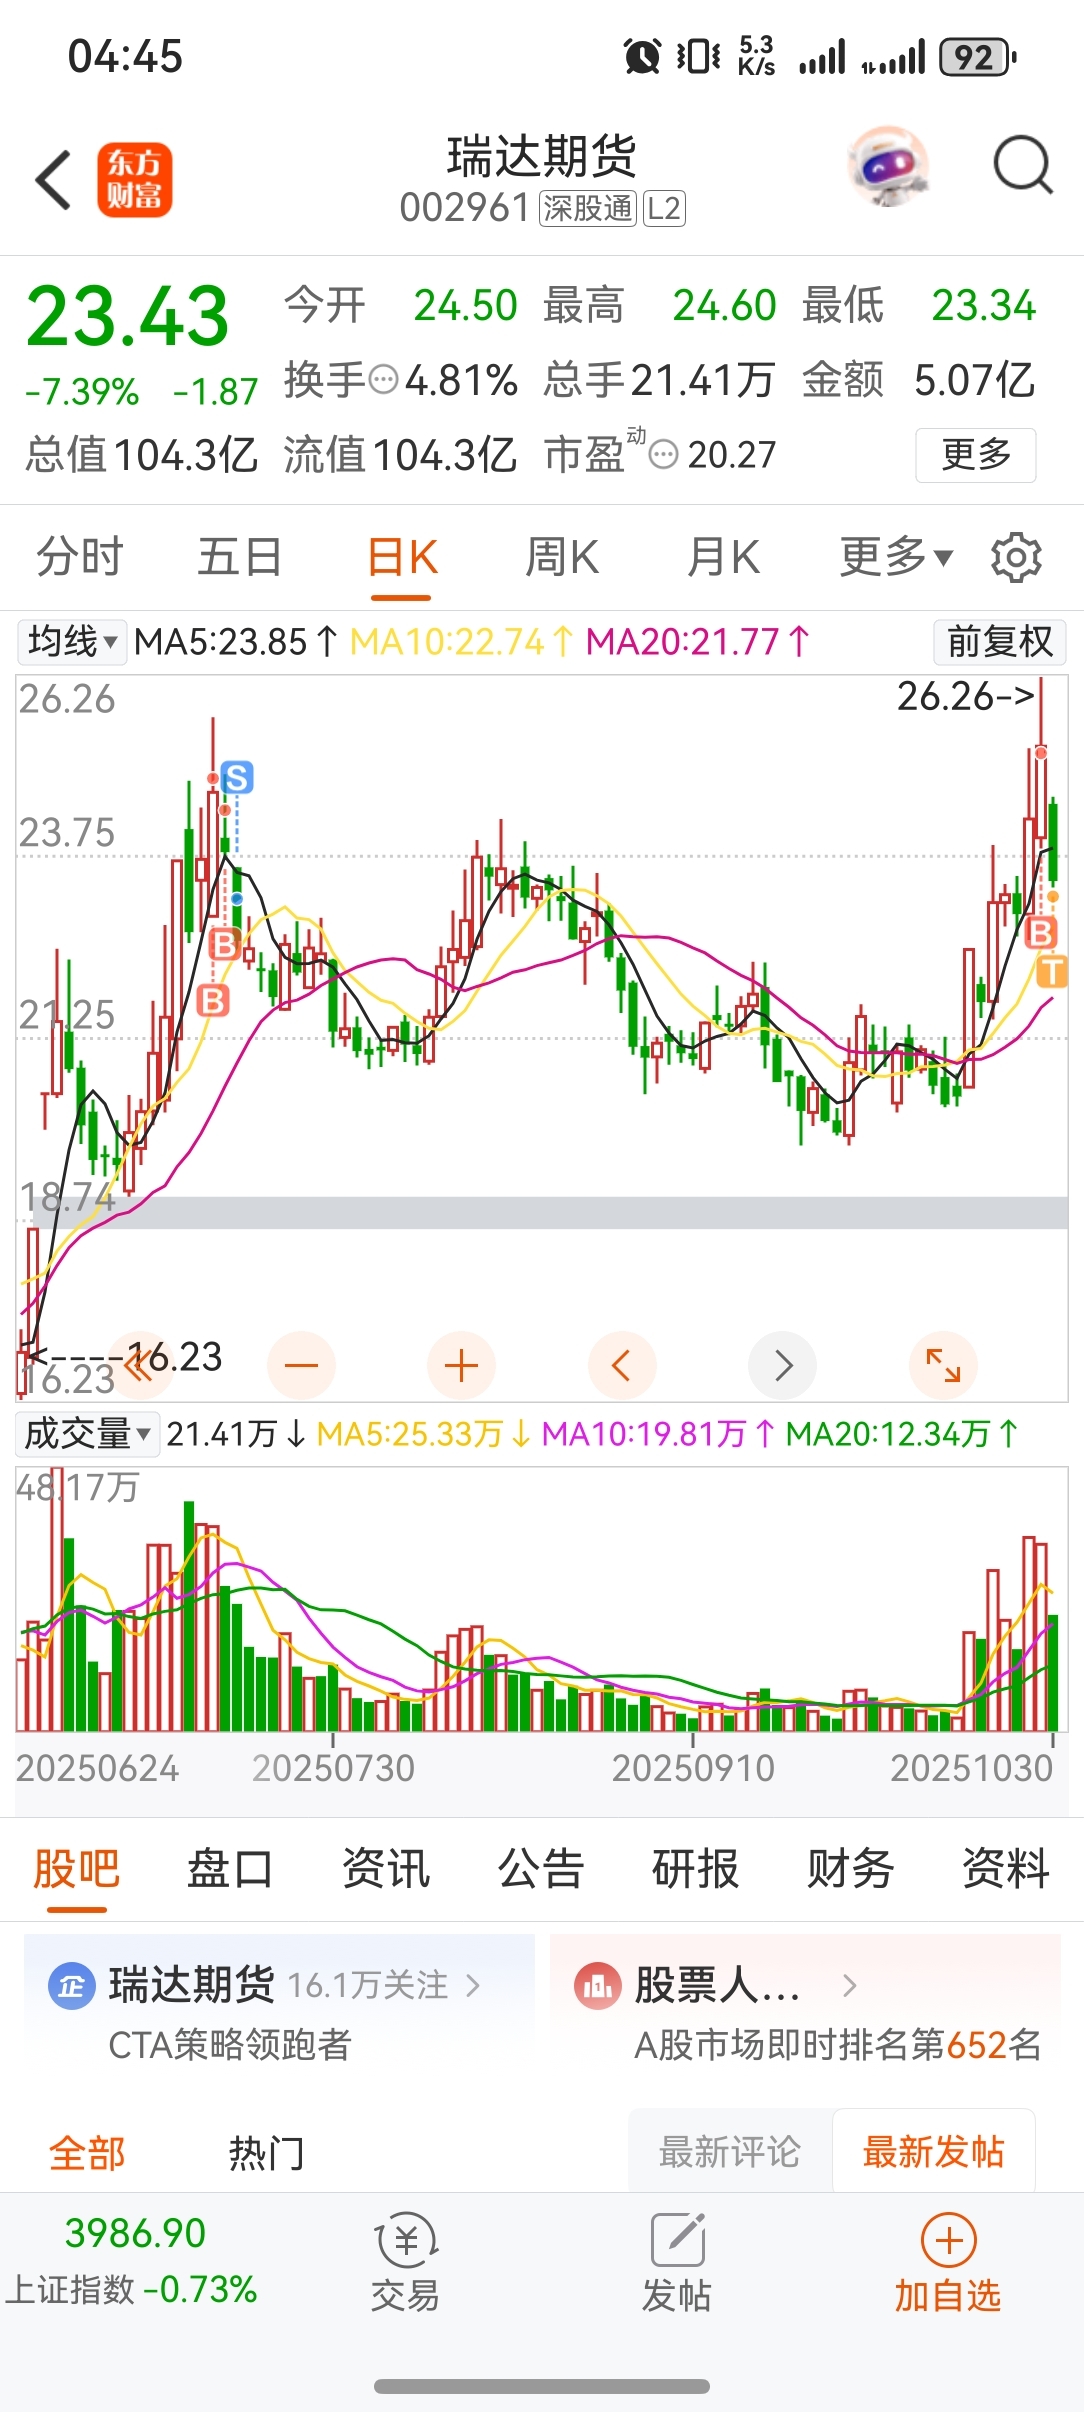Tap the 上证指数 3986.90 ticker

tap(132, 2260)
